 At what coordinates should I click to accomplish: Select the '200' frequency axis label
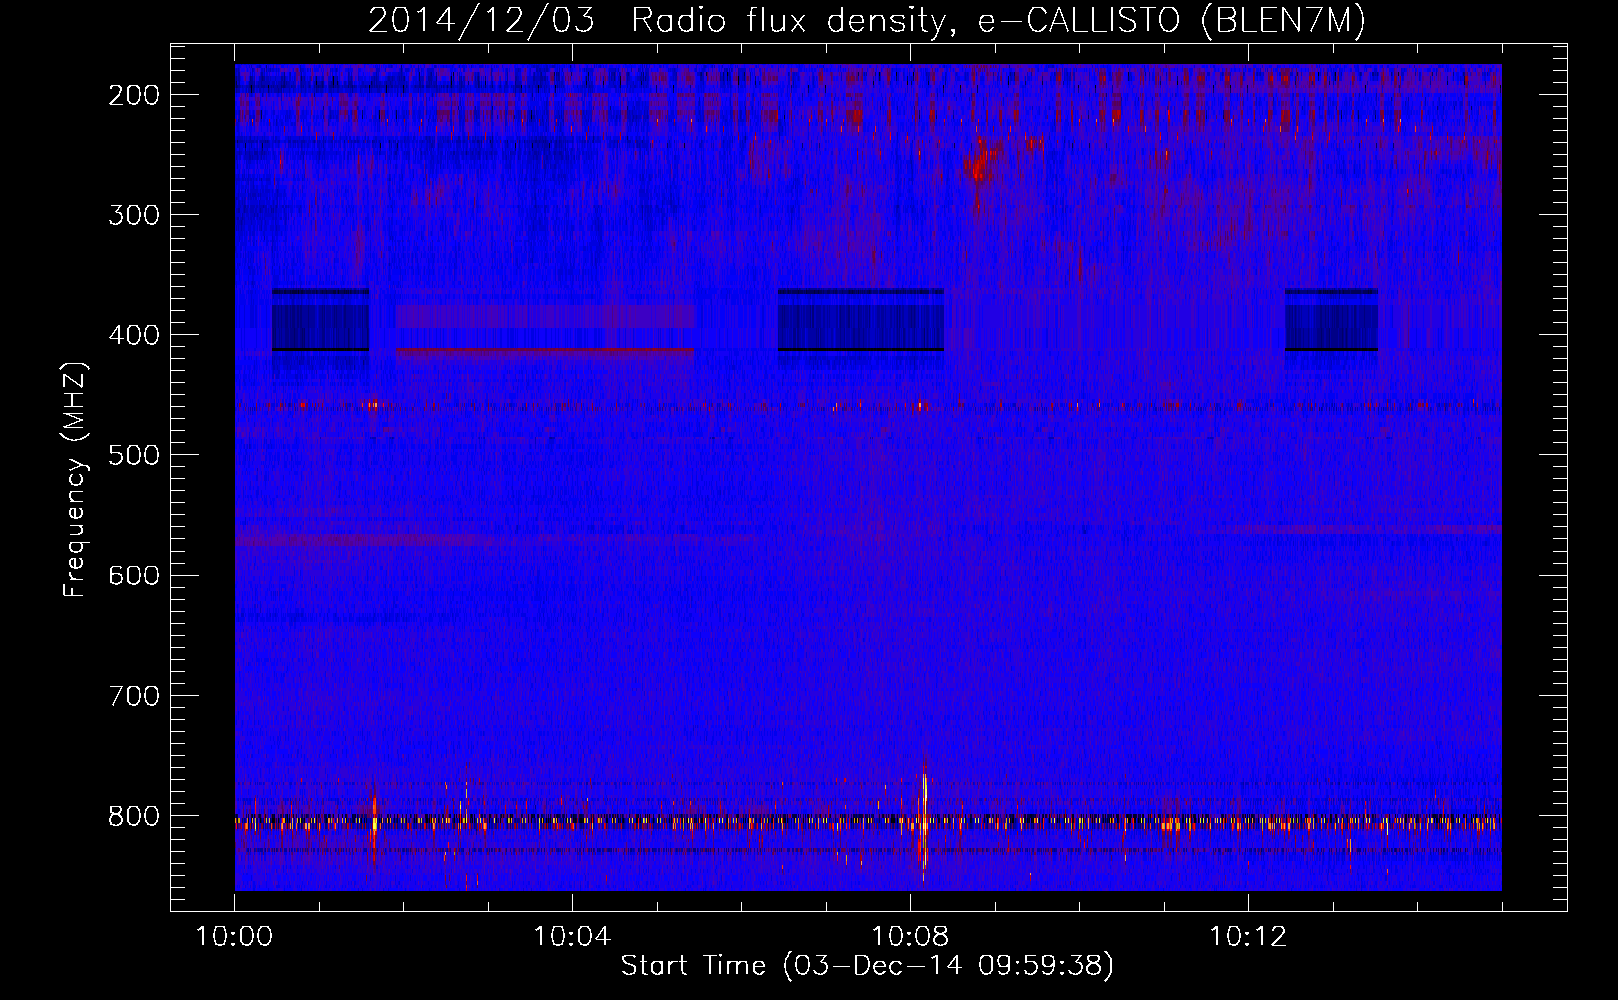tap(133, 96)
